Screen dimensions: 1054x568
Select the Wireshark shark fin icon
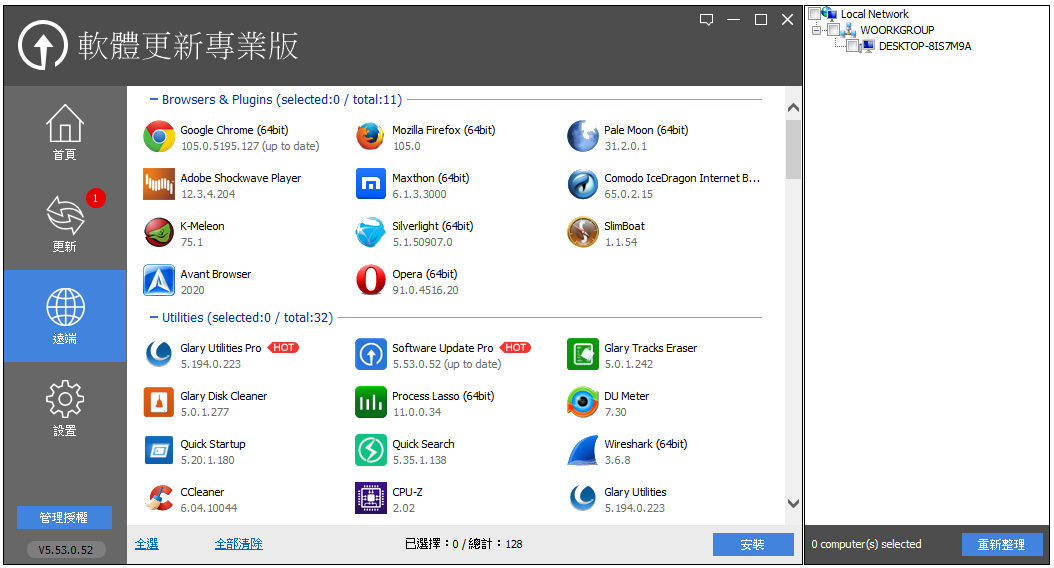tap(582, 450)
